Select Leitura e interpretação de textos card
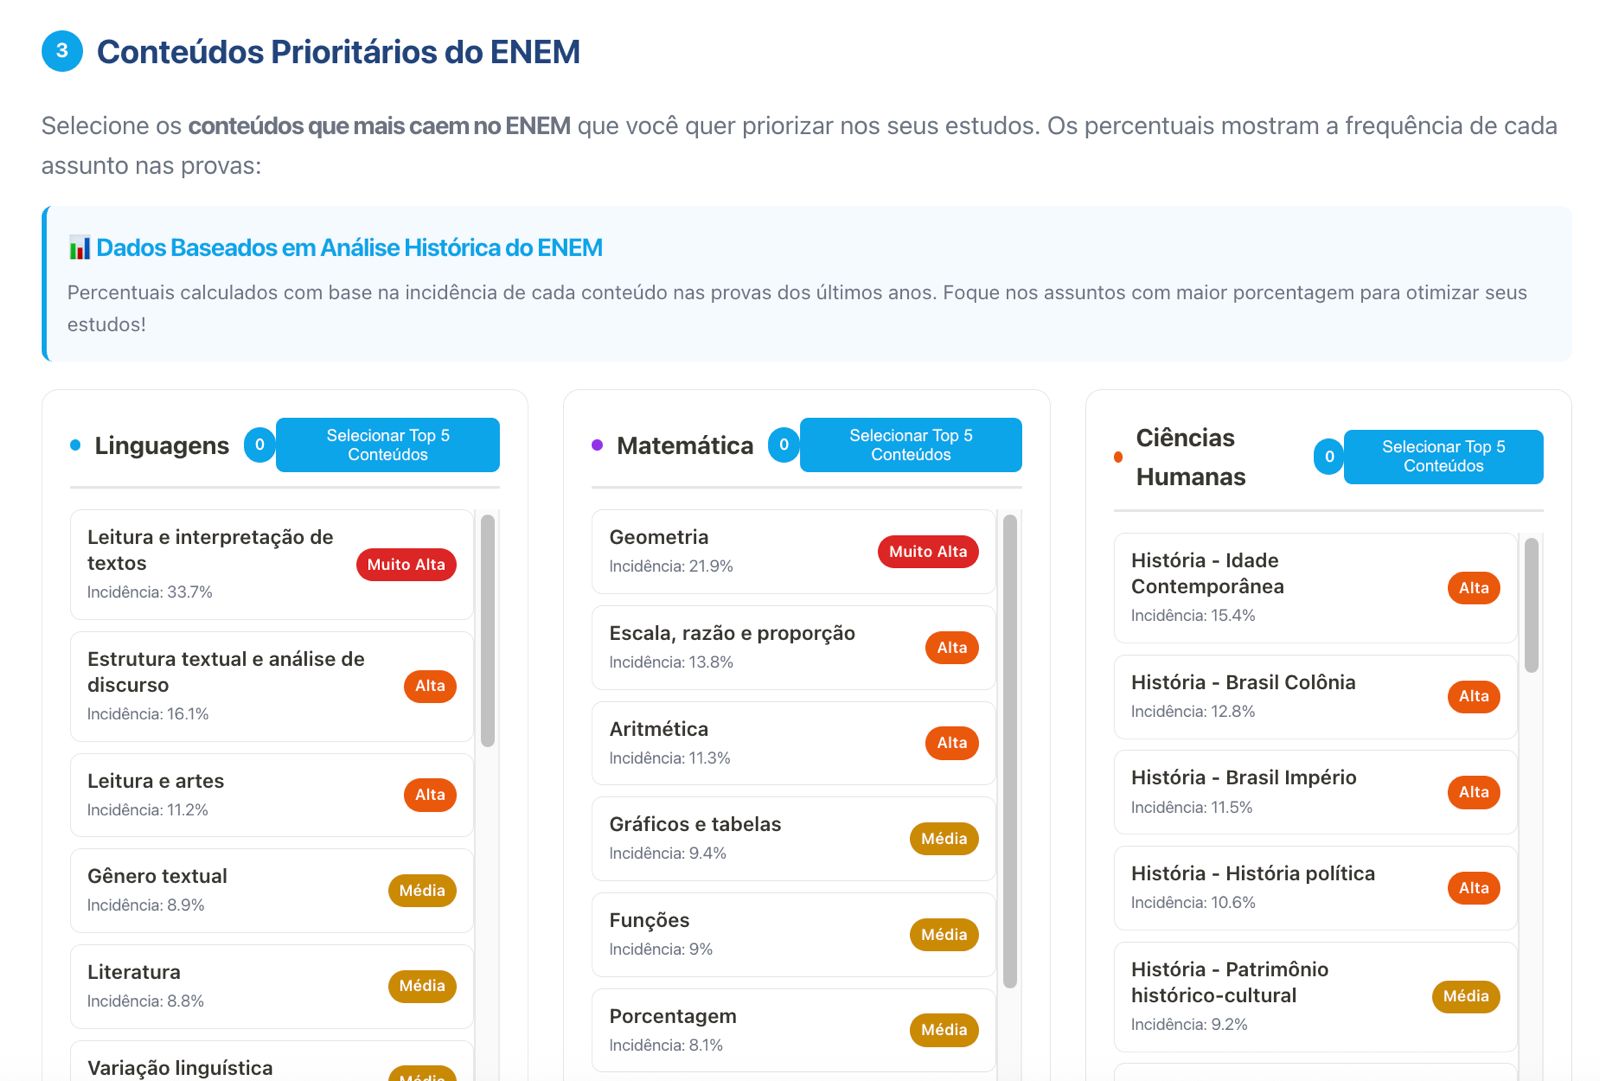Screen dimensions: 1600x1081 (220, 564)
